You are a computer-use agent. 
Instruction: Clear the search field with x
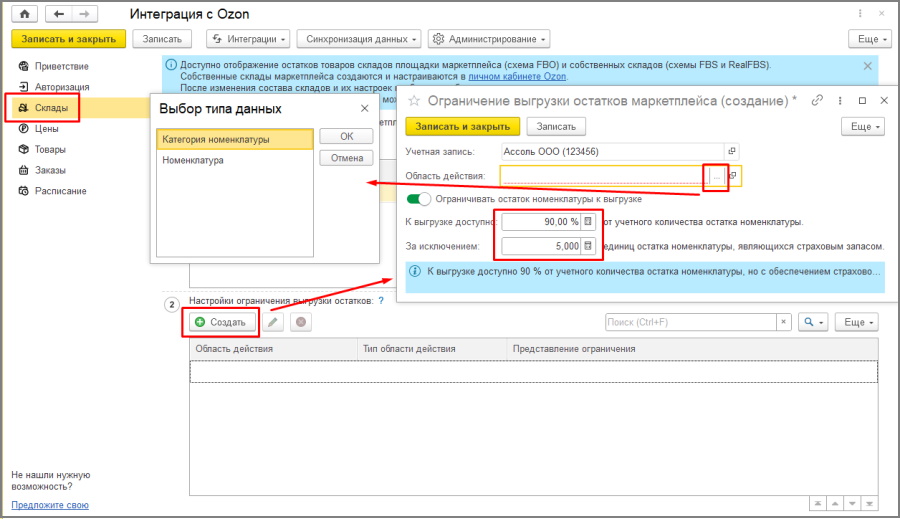(x=783, y=322)
